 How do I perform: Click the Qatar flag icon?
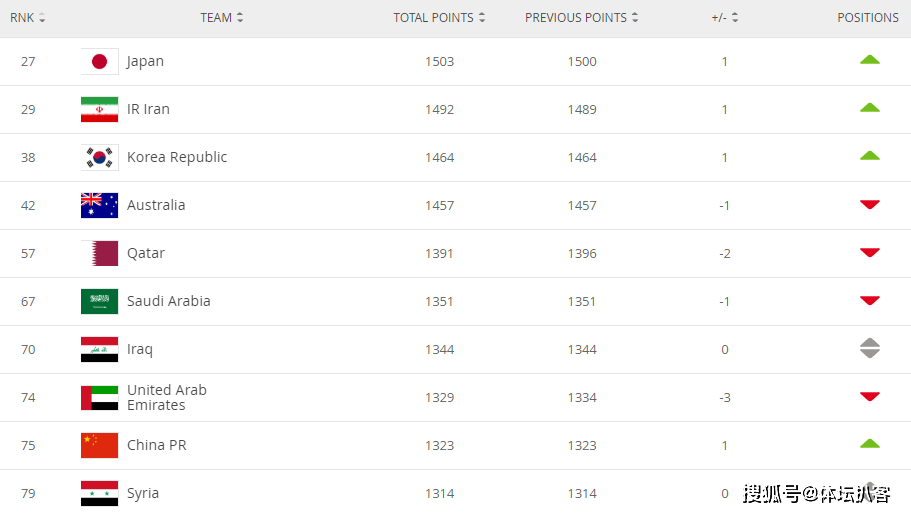(x=99, y=253)
